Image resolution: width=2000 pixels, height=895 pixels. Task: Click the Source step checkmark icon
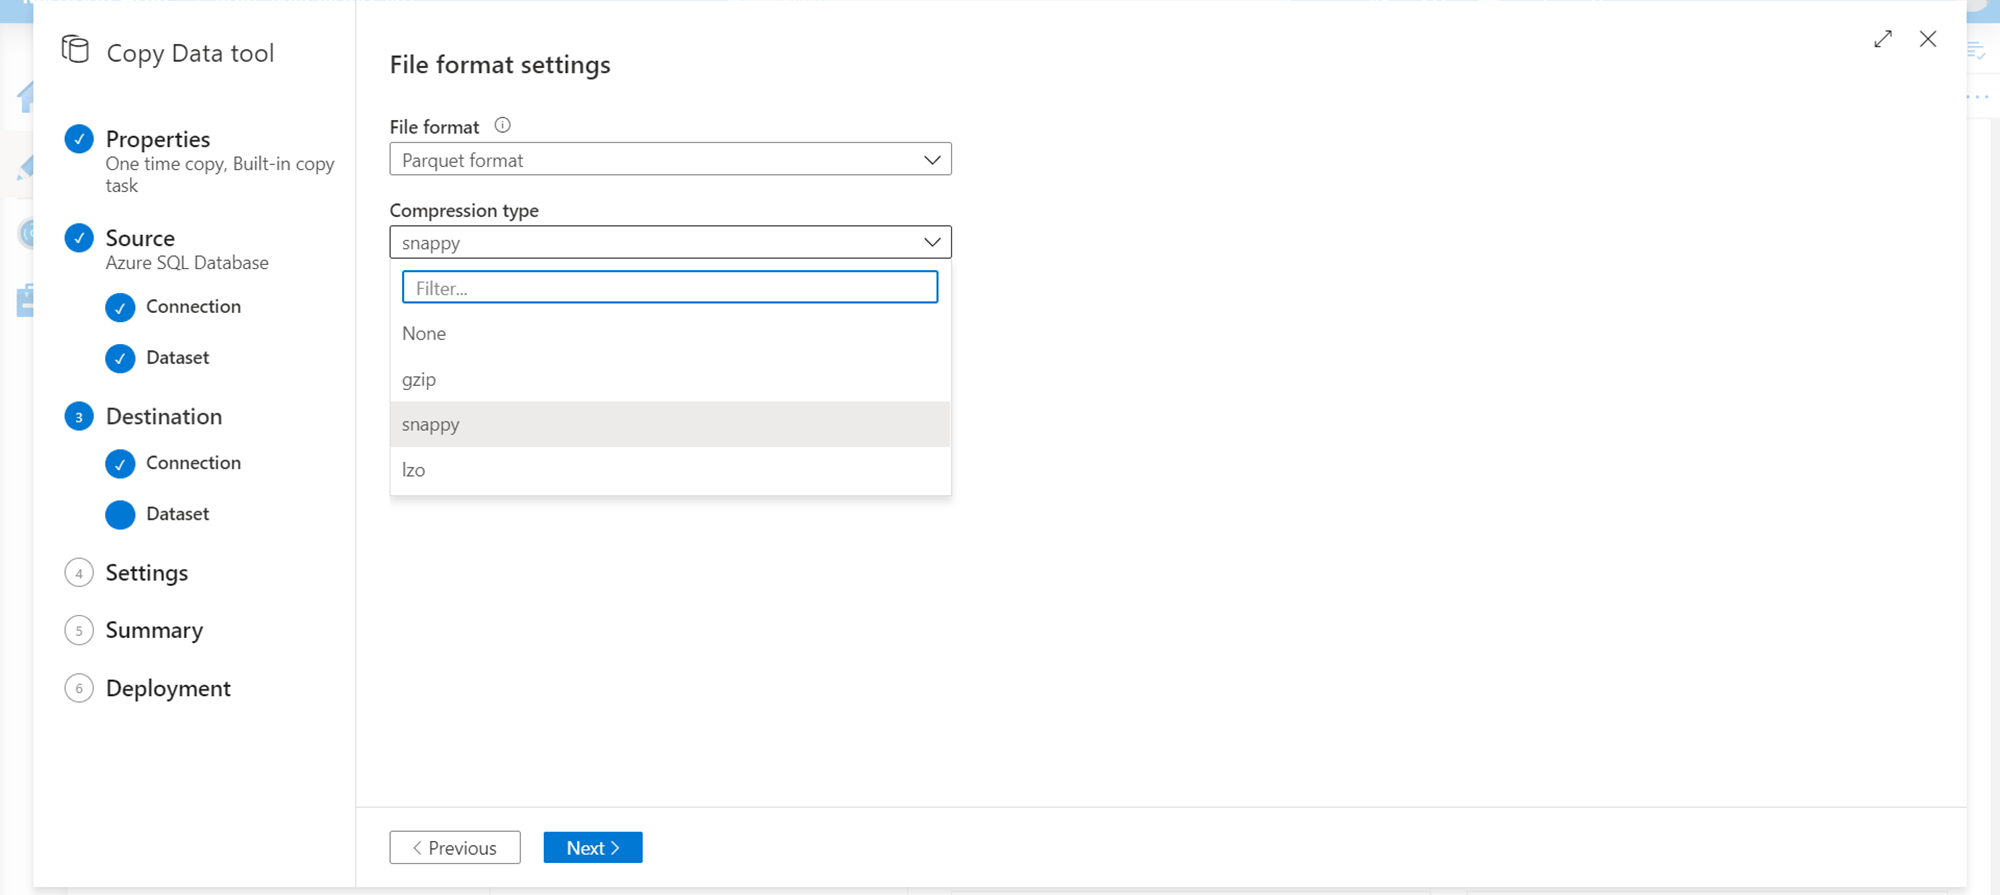pos(79,238)
